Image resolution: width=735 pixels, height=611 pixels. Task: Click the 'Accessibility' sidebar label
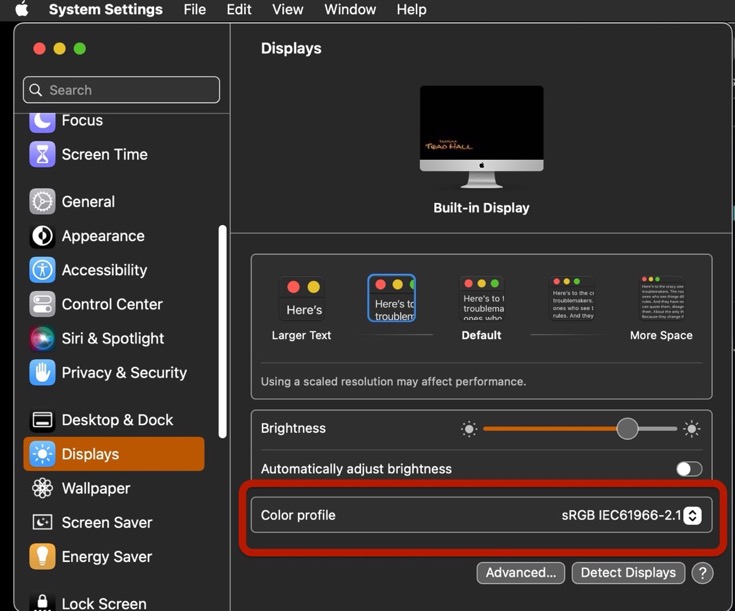coord(105,270)
